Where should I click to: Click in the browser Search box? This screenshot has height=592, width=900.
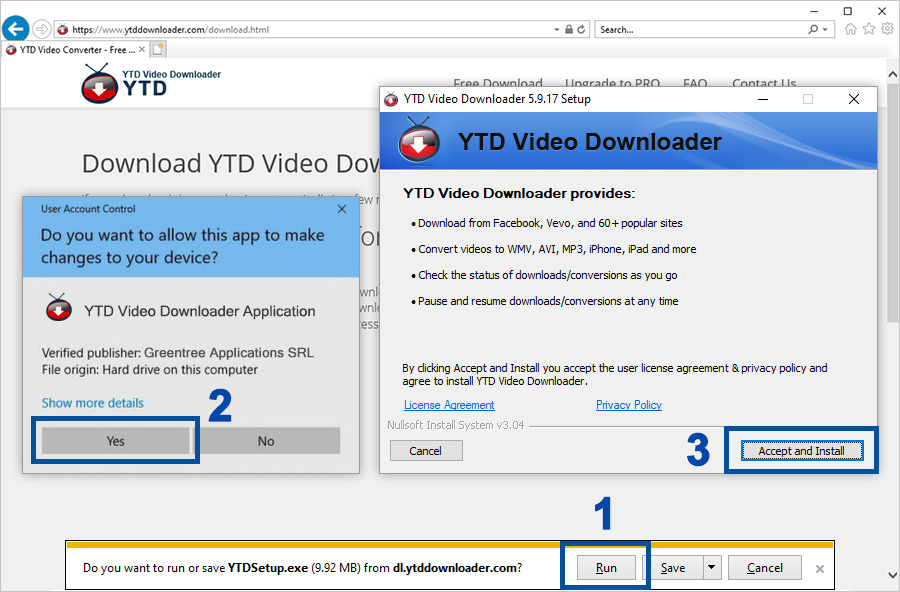click(700, 29)
